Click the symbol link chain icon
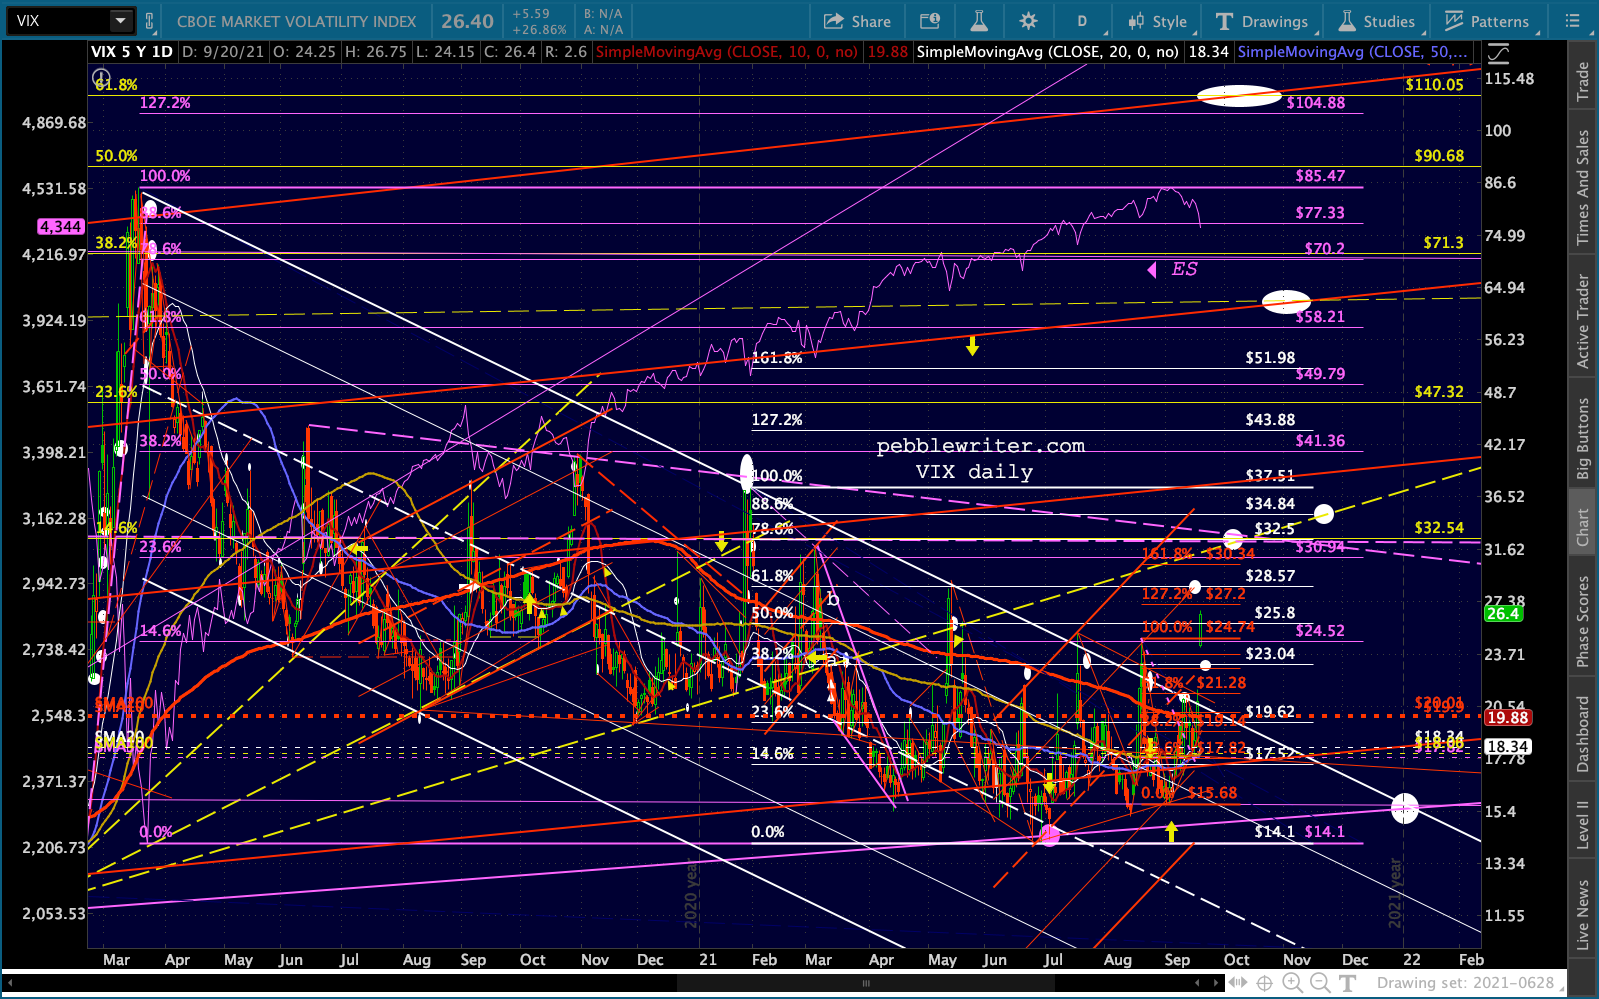The width and height of the screenshot is (1599, 999). (150, 21)
